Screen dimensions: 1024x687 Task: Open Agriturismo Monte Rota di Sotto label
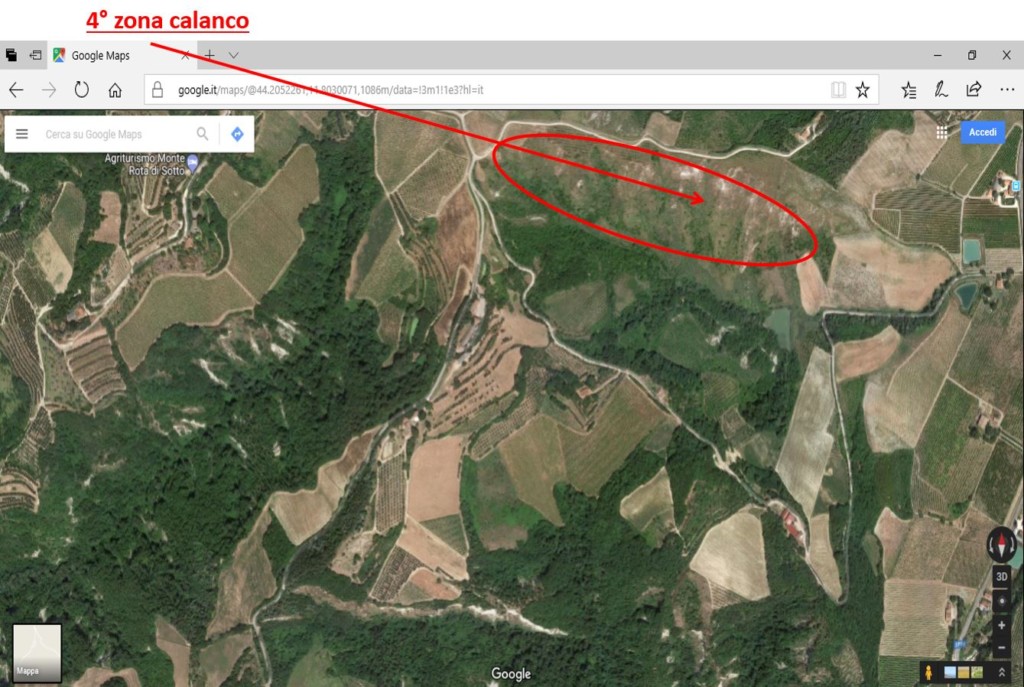(x=145, y=164)
